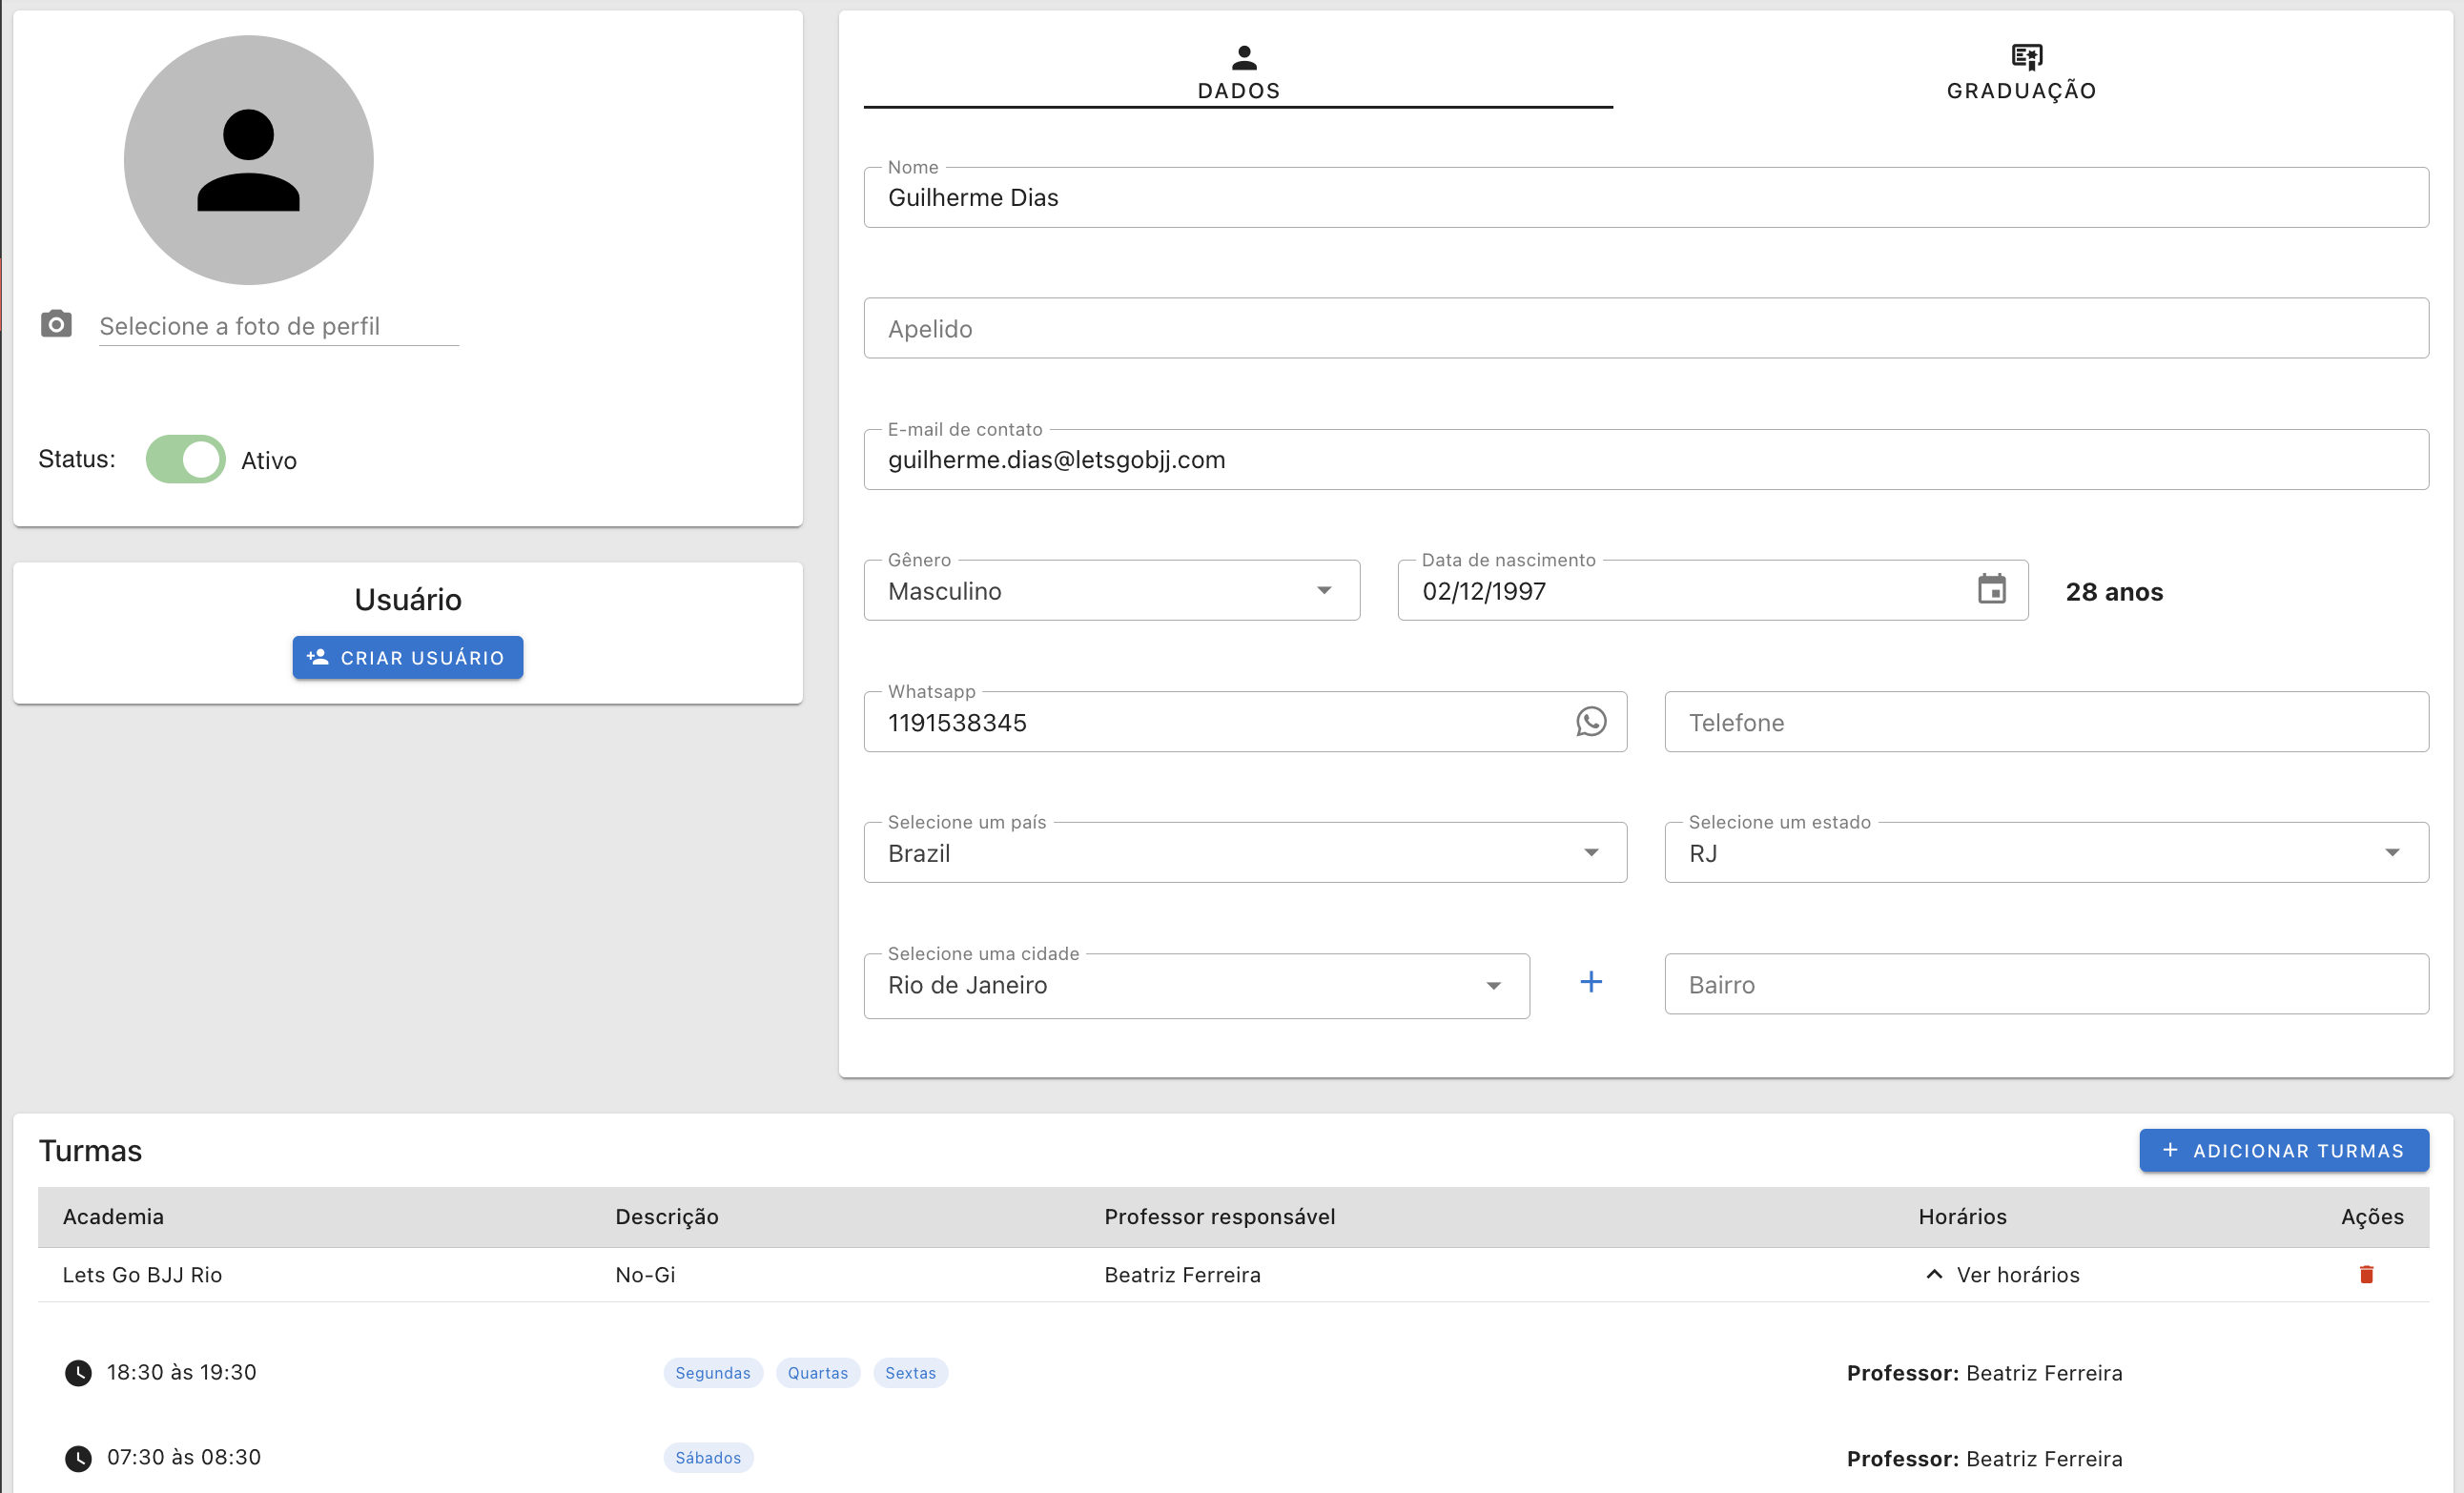
Task: Click the gray profile avatar placeholder
Action: pos(248,161)
